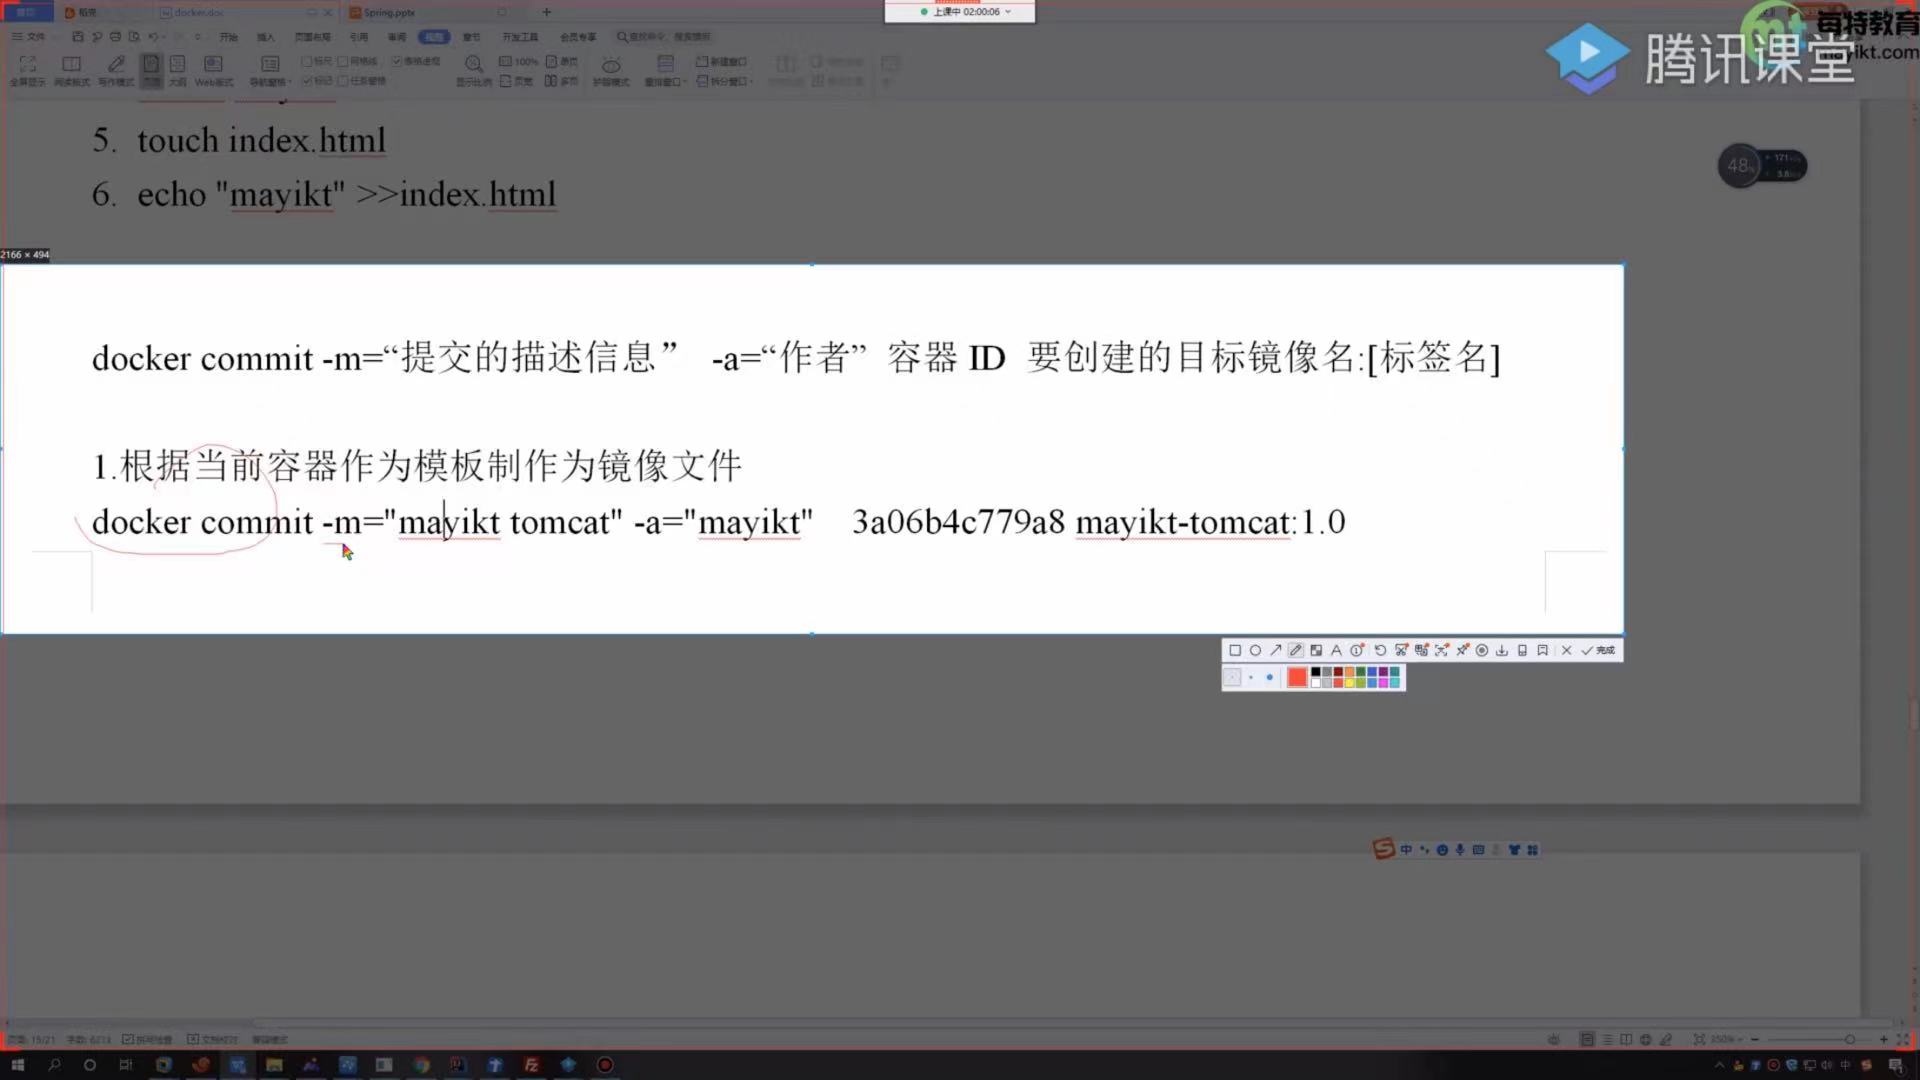Image resolution: width=1920 pixels, height=1080 pixels.
Task: Expand the 上课中 timer dropdown
Action: pyautogui.click(x=1008, y=12)
